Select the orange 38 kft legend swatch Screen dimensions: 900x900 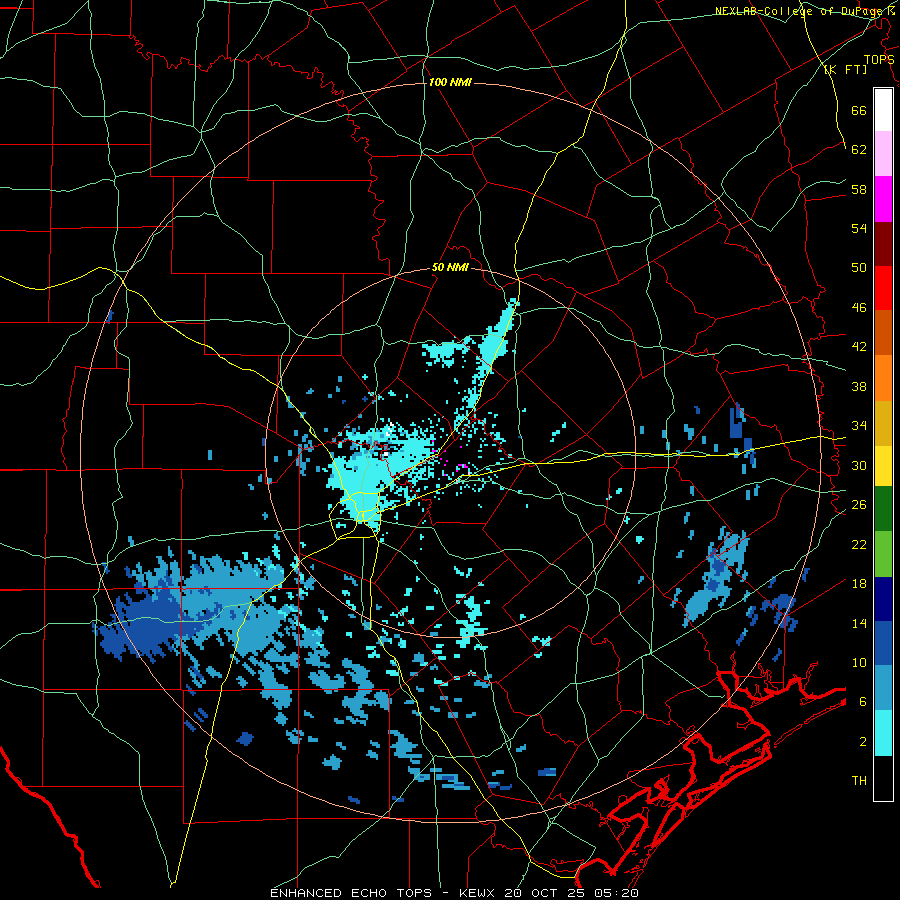coord(883,378)
